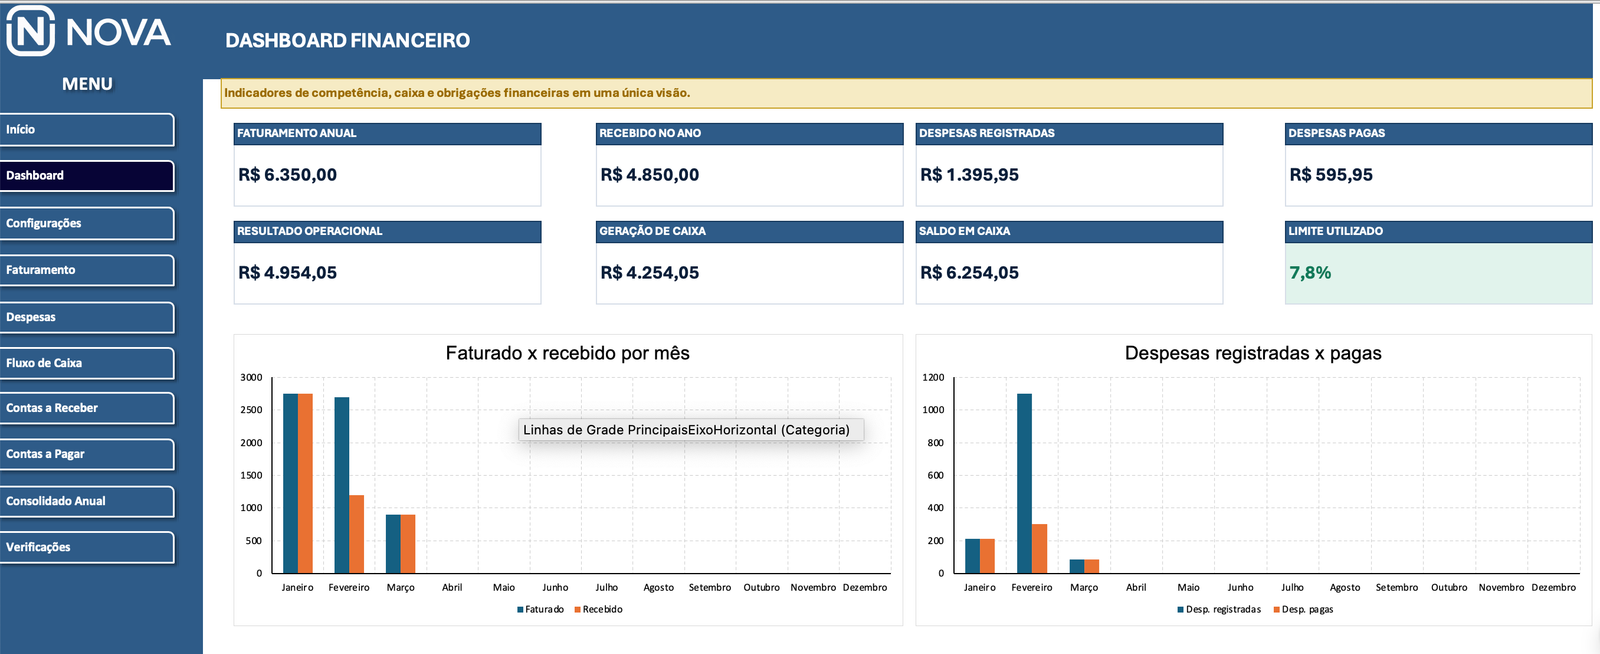The image size is (1600, 654).
Task: Click the 1200 axis value in expenses chart
Action: point(933,378)
